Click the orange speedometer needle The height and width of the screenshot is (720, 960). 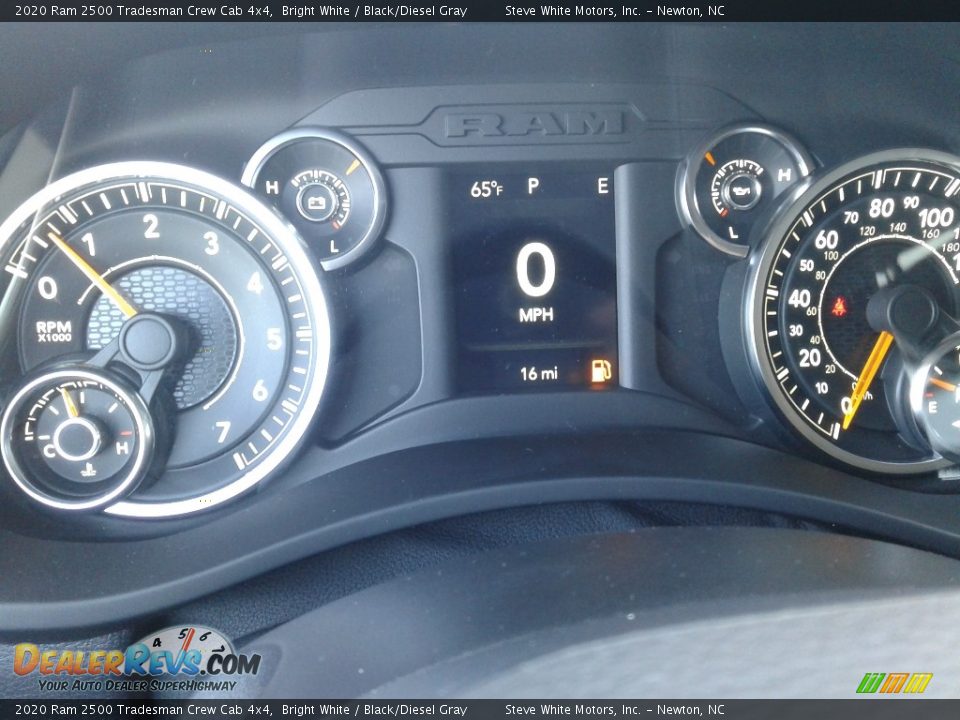(x=866, y=377)
